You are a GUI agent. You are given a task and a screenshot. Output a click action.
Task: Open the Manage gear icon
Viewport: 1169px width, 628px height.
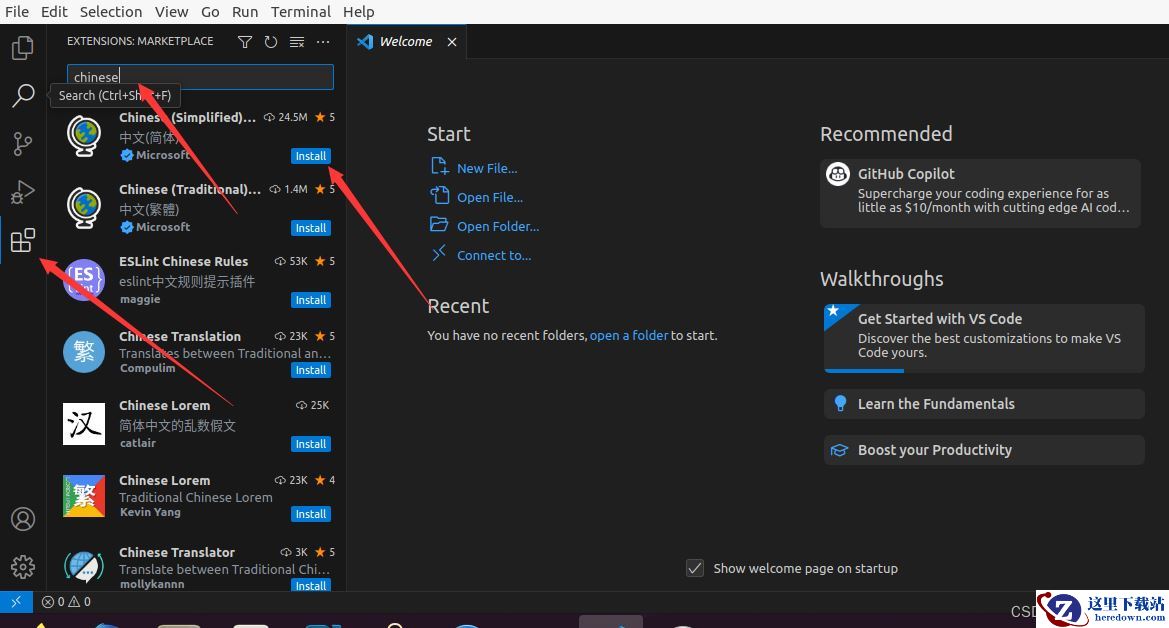(22, 567)
